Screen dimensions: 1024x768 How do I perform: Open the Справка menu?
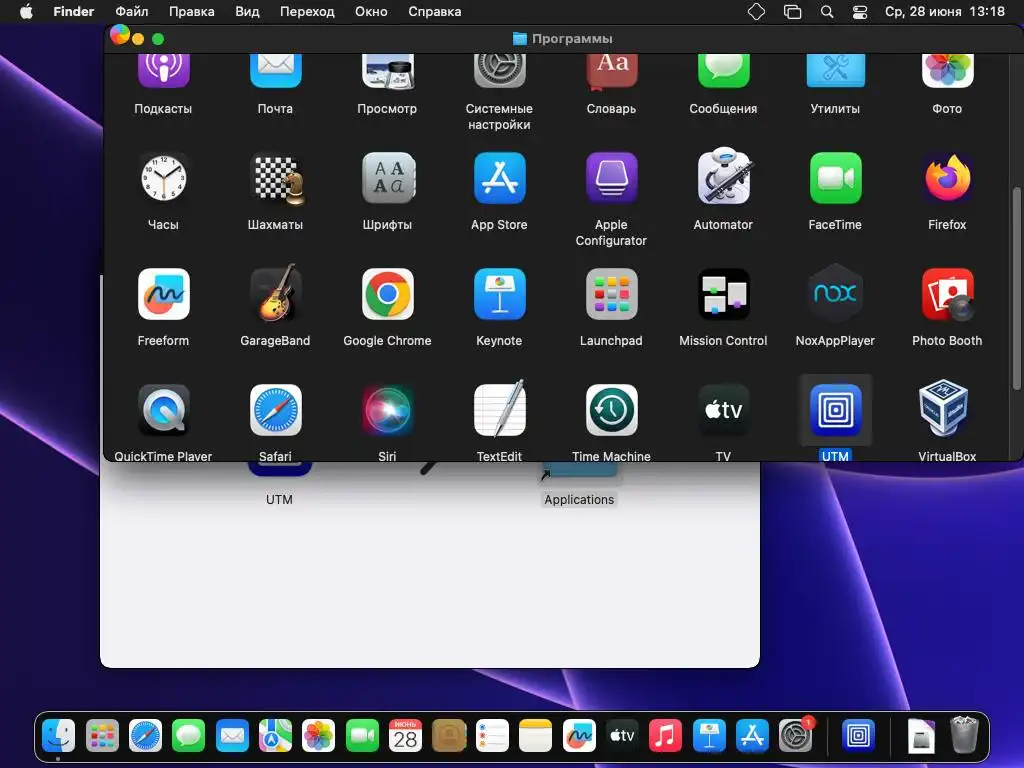click(x=435, y=12)
